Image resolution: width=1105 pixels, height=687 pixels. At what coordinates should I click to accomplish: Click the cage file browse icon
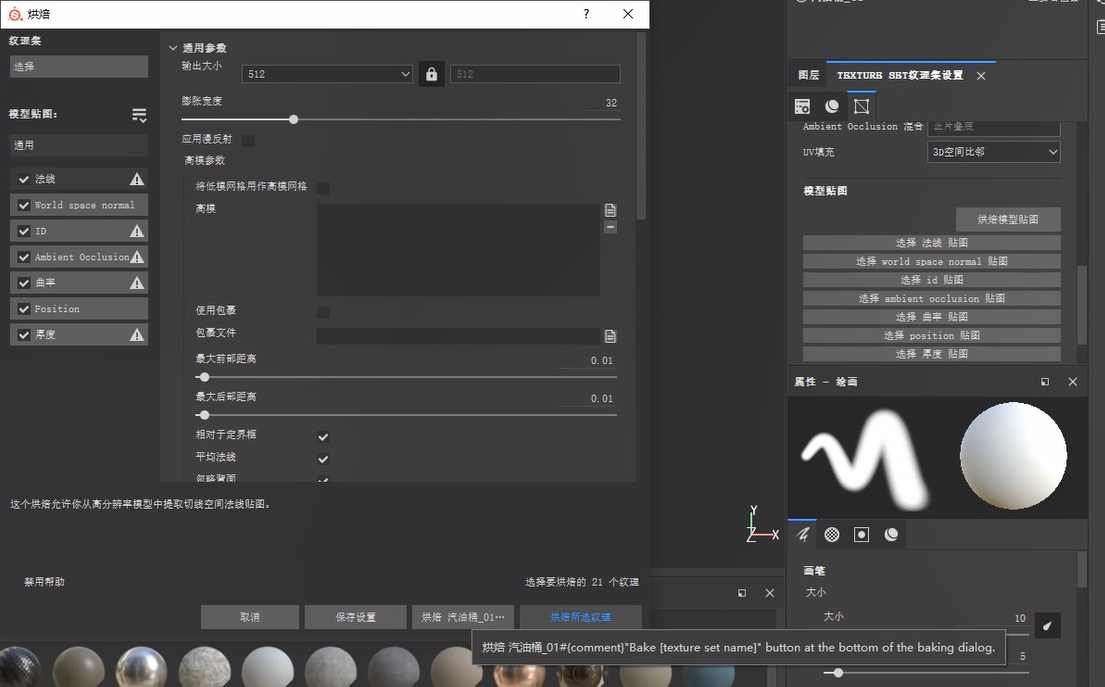click(610, 336)
